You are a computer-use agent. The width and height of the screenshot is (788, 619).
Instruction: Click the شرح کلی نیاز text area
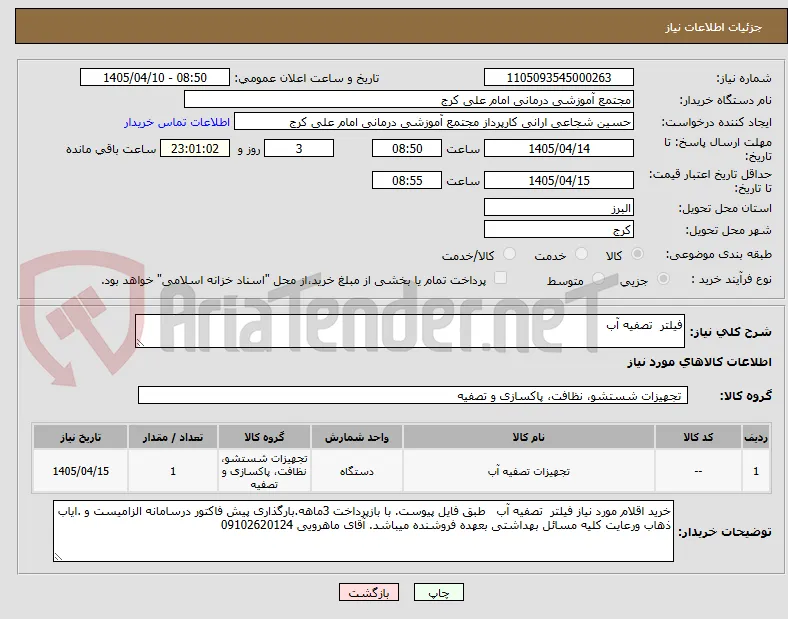click(410, 331)
